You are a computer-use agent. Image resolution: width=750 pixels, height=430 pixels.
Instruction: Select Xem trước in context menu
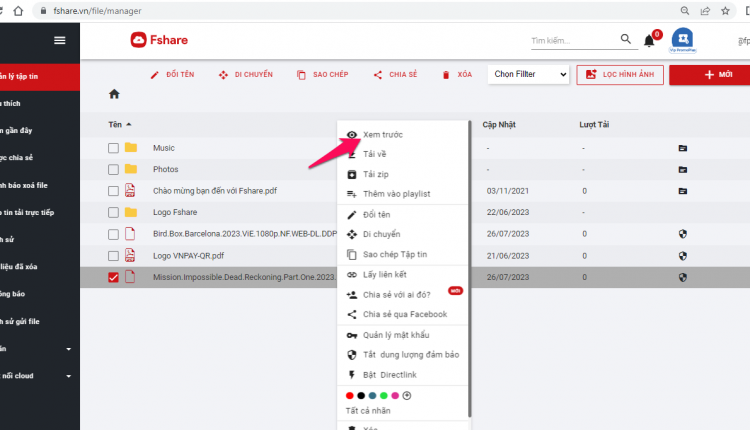(x=403, y=134)
